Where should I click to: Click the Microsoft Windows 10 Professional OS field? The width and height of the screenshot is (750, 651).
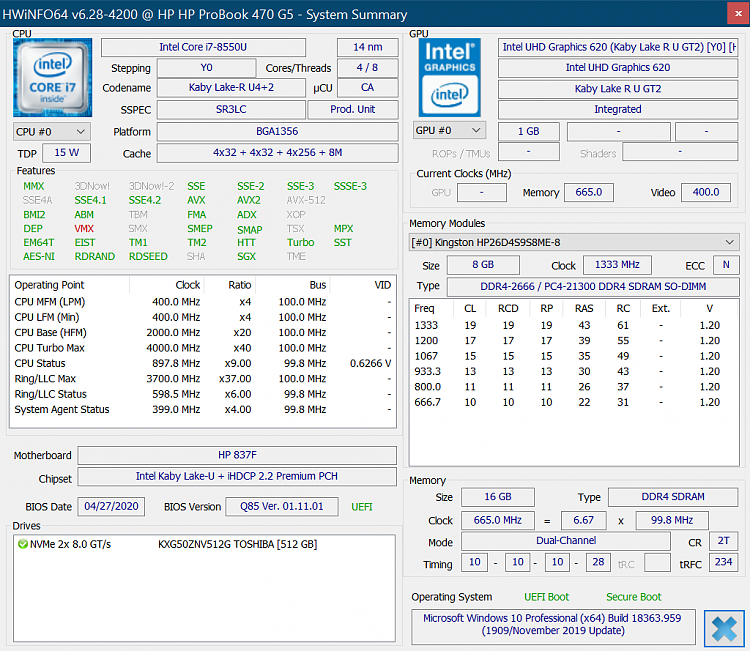coord(553,625)
